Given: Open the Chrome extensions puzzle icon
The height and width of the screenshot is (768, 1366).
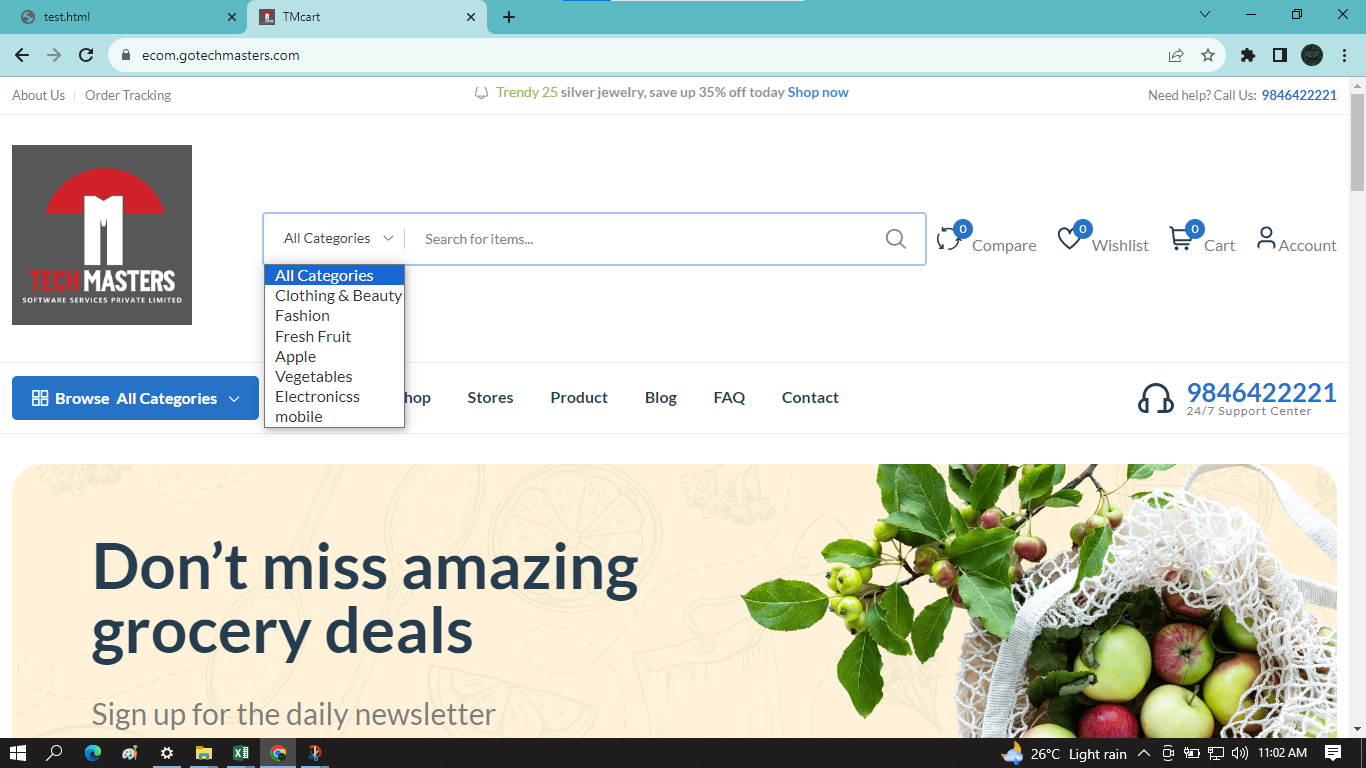Looking at the screenshot, I should pyautogui.click(x=1247, y=55).
